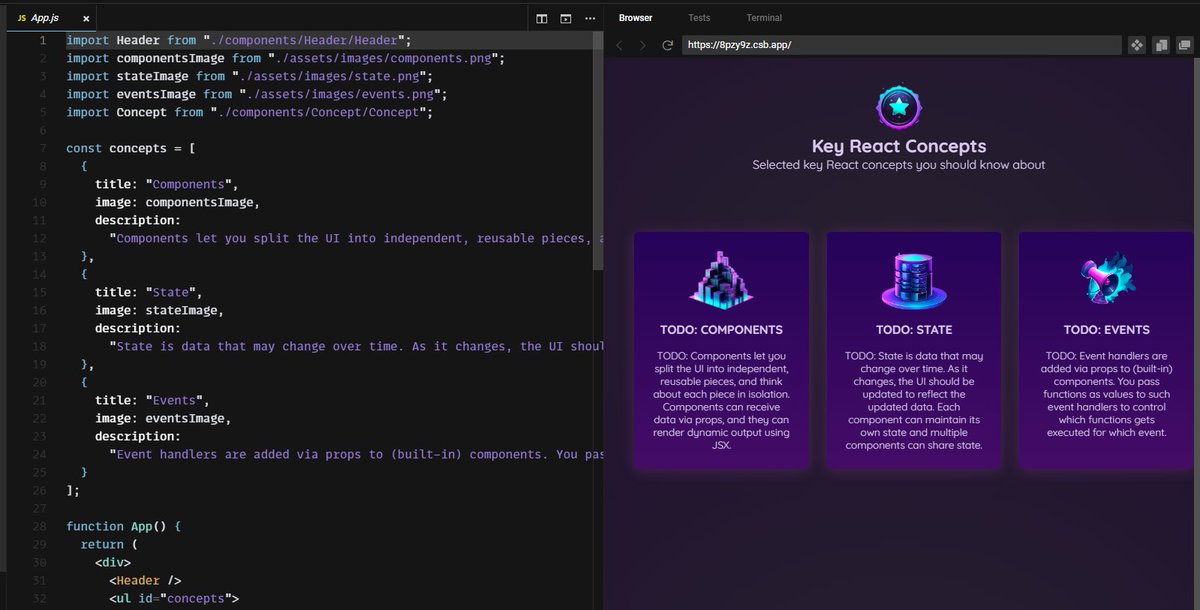Screen dimensions: 1200x610
Task: Click the duplicate preview pane icon
Action: click(x=1161, y=44)
